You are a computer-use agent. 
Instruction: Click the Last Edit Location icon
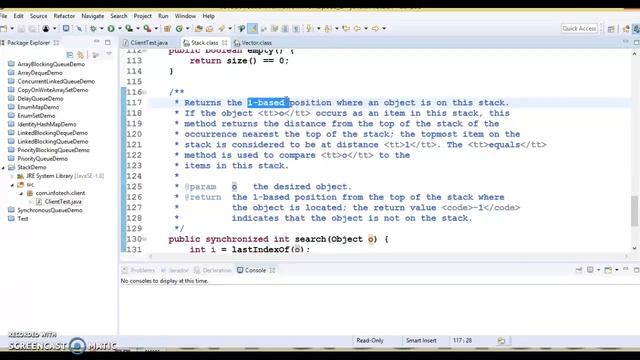(x=346, y=29)
